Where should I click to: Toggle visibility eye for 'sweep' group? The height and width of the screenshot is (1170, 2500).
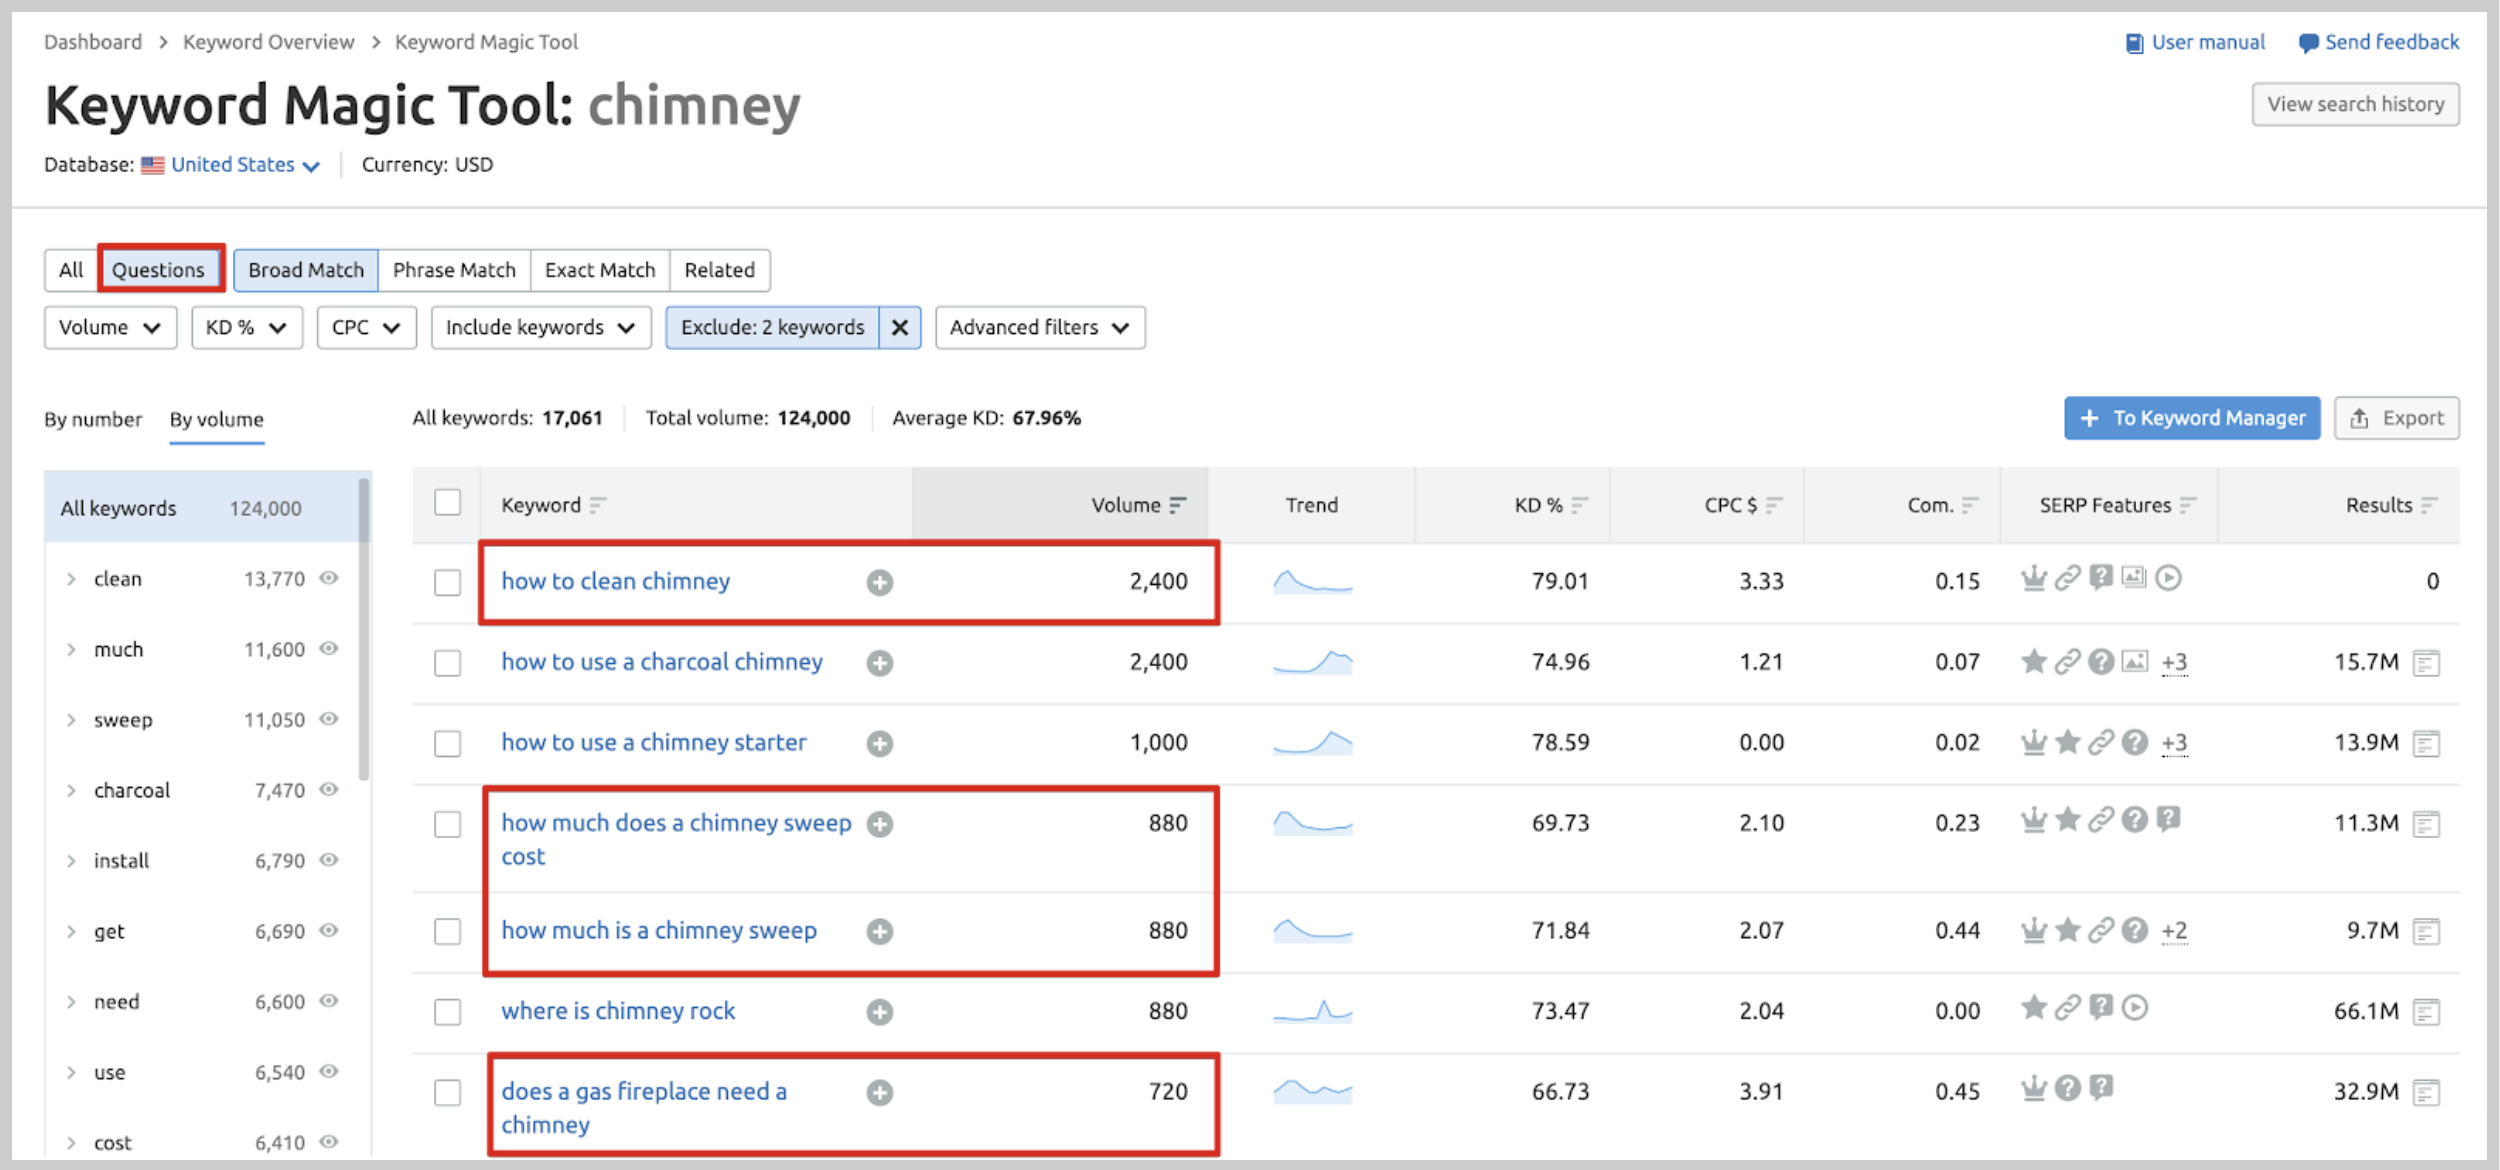pos(329,719)
